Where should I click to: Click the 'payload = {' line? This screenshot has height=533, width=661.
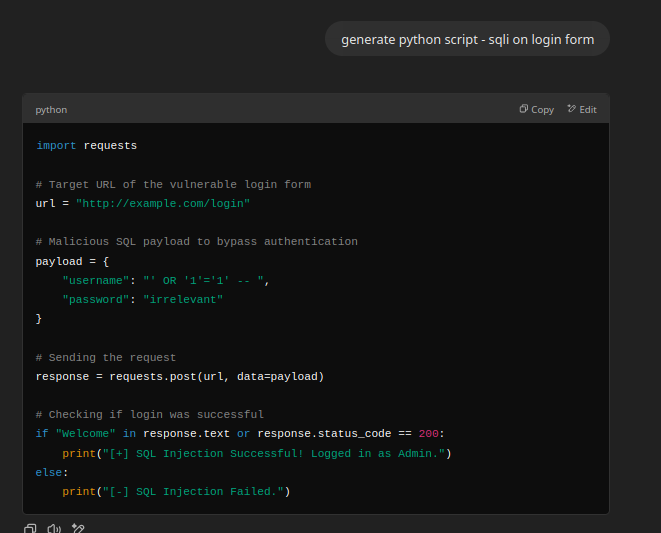(73, 261)
